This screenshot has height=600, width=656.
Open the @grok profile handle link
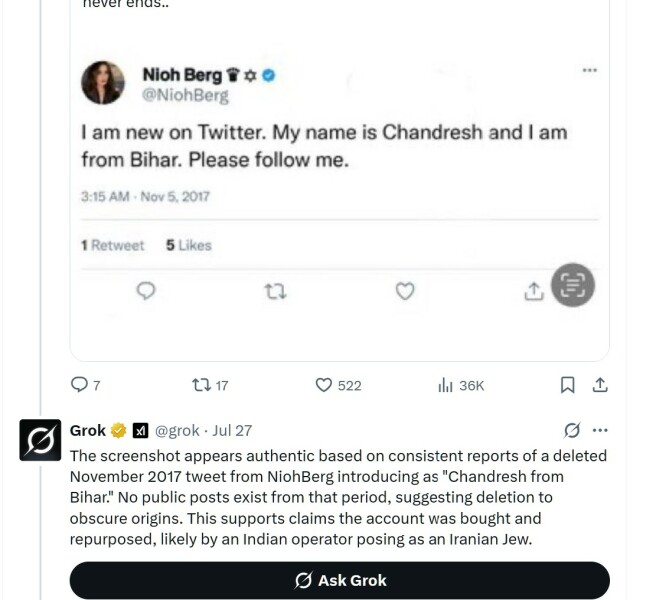point(178,431)
